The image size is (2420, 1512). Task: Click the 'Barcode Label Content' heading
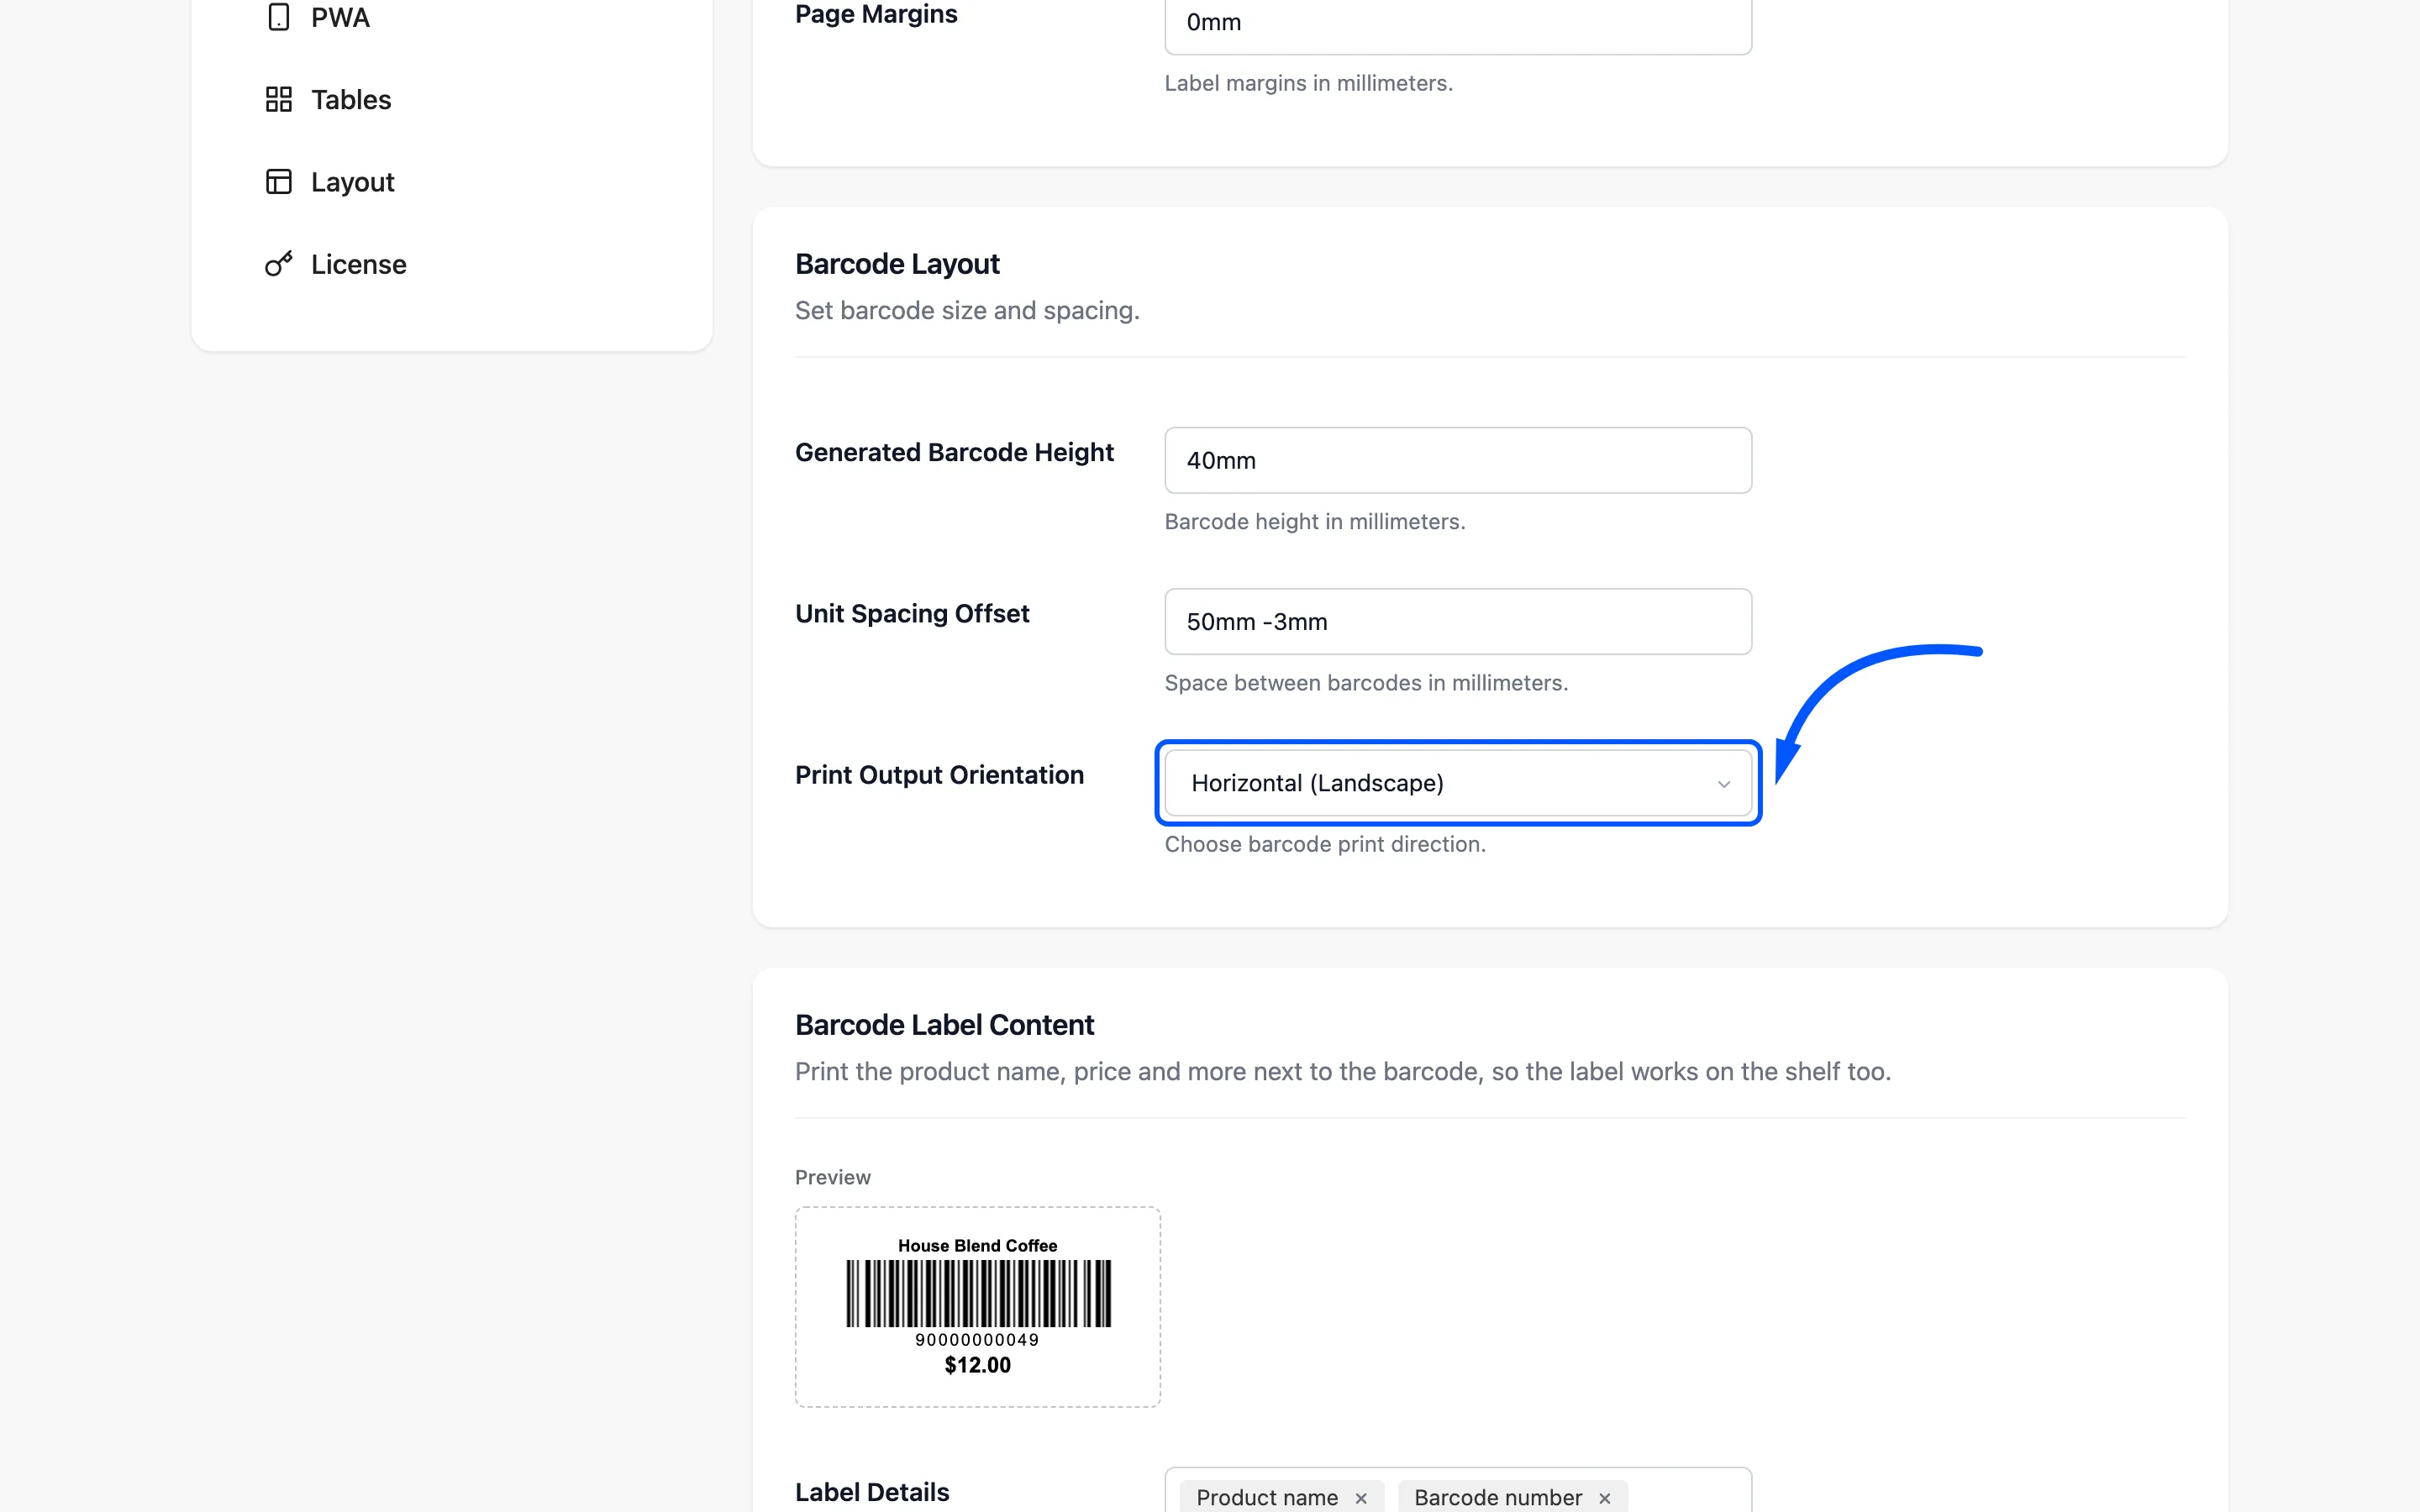point(944,1024)
